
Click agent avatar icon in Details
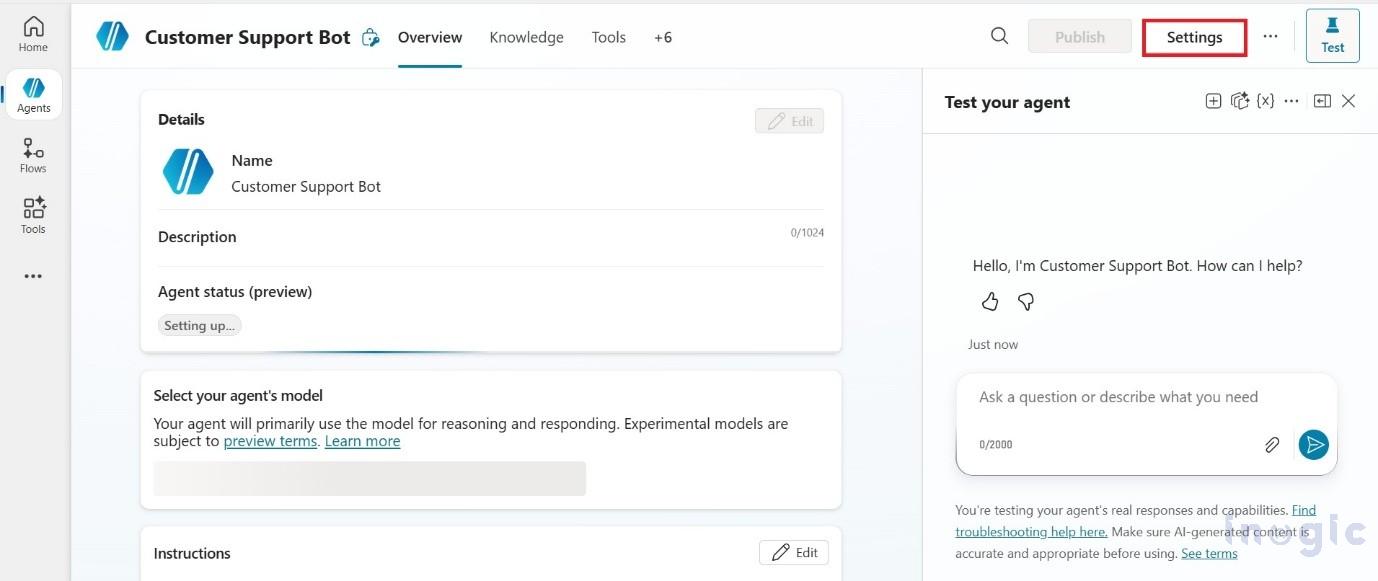[x=188, y=172]
